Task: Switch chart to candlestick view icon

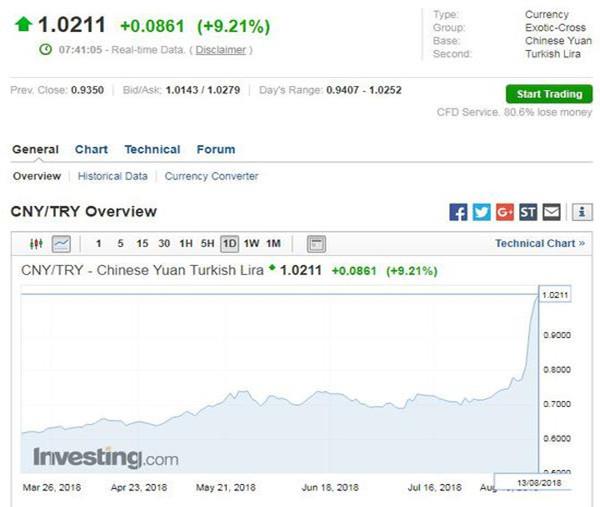Action: click(x=36, y=244)
